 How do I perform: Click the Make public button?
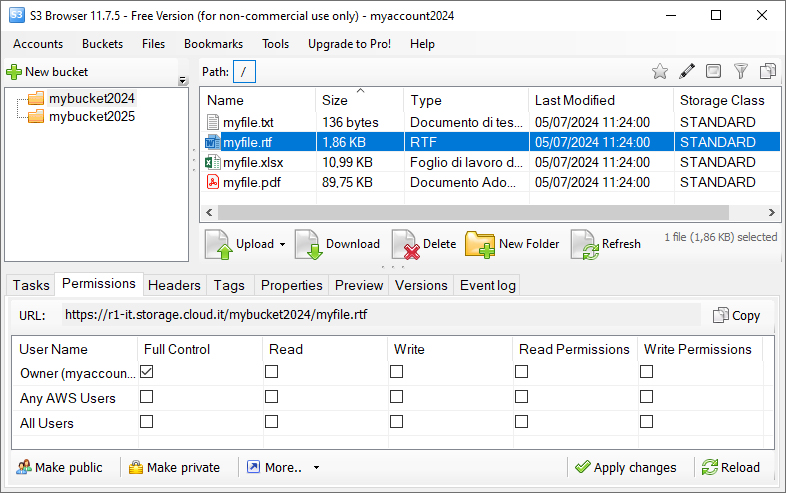click(x=59, y=467)
